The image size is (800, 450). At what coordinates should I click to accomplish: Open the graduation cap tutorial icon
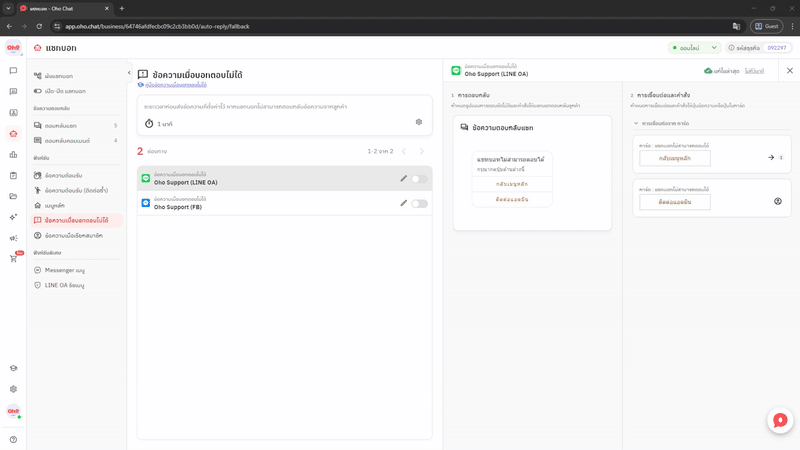[13, 369]
